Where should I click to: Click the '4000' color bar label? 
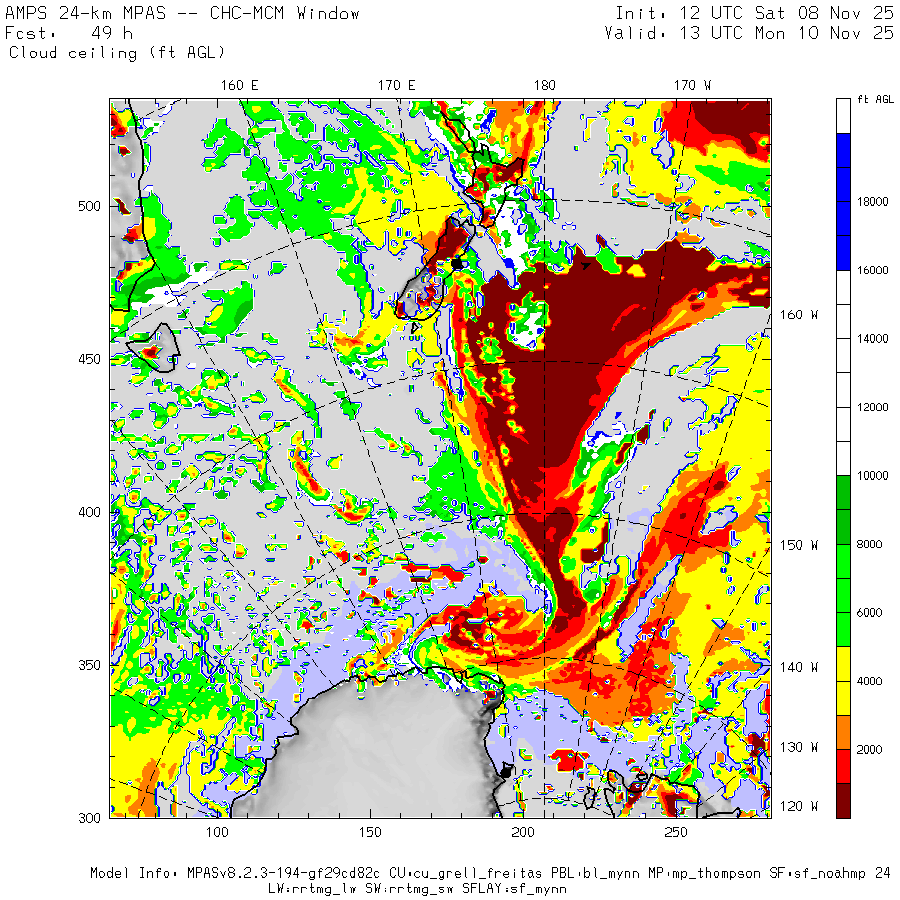coord(870,681)
